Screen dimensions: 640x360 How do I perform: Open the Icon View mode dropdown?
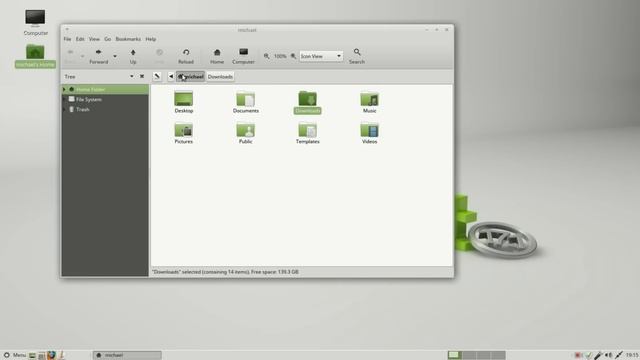(321, 56)
